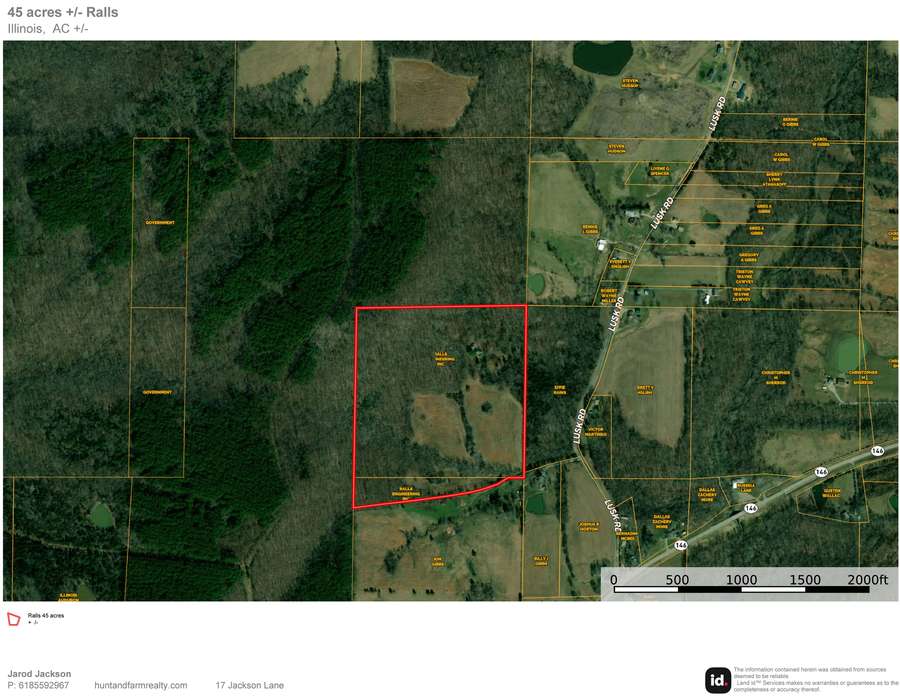Click the '1500' scale label
Screen dimensions: 900x696
point(805,580)
